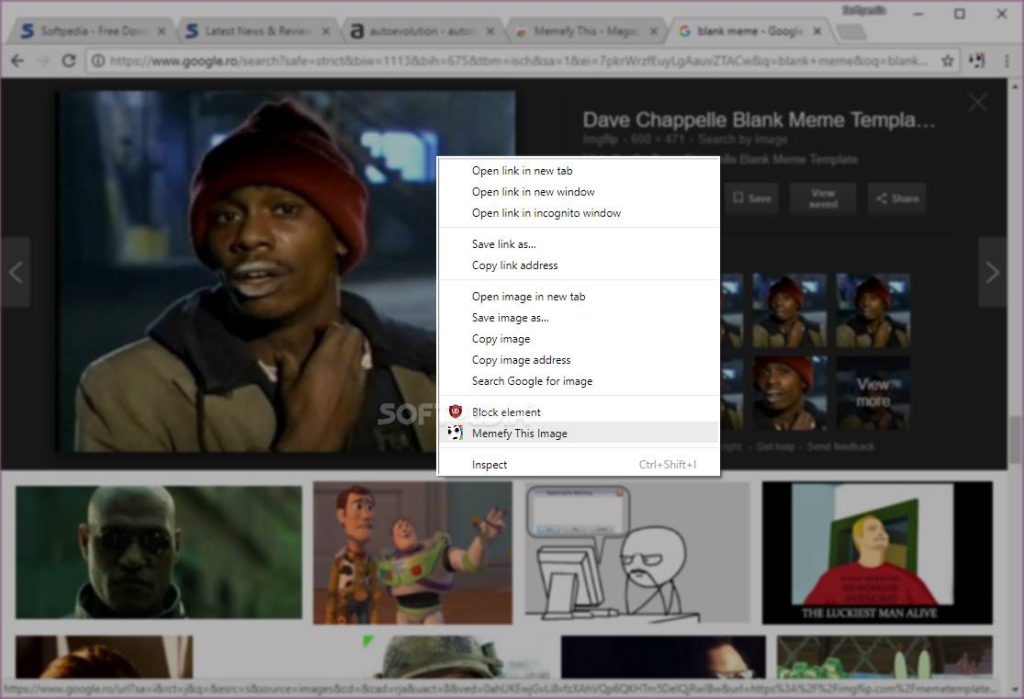Open the Send feedback link
The height and width of the screenshot is (699, 1024).
841,447
